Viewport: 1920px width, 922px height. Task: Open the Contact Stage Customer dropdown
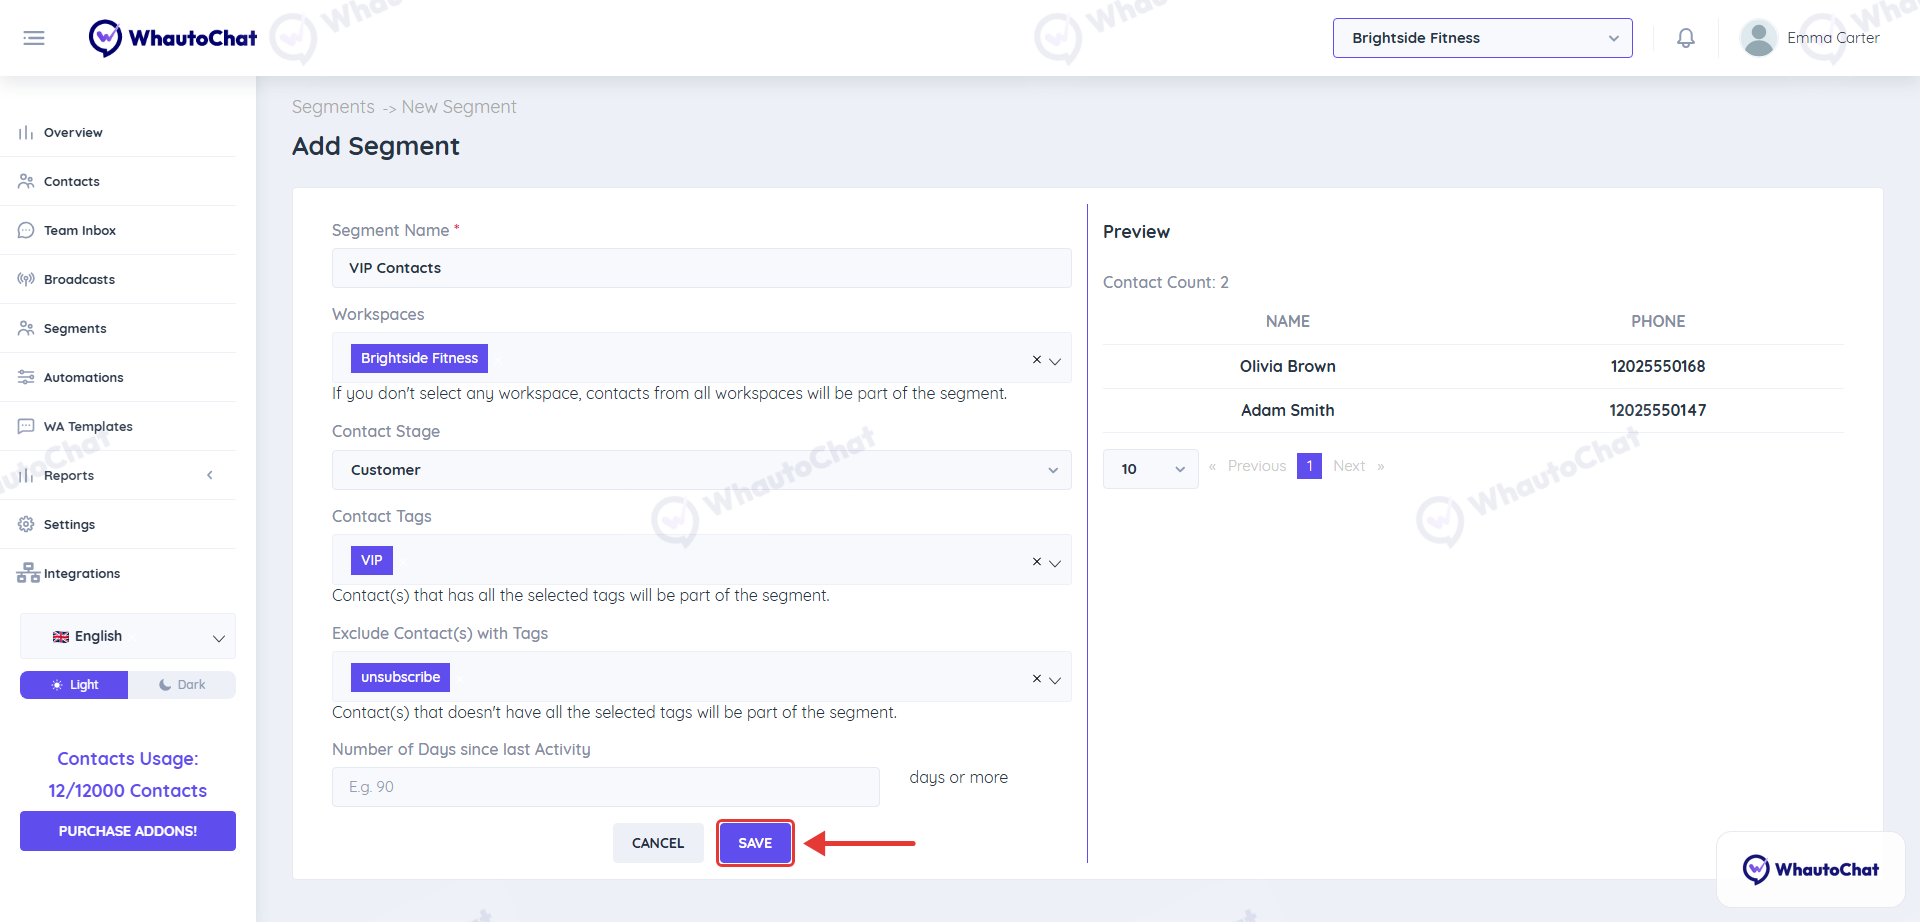[x=701, y=470]
